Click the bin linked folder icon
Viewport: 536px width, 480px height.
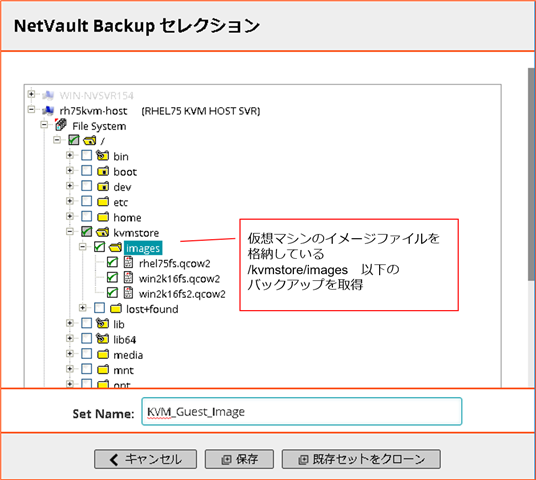103,155
